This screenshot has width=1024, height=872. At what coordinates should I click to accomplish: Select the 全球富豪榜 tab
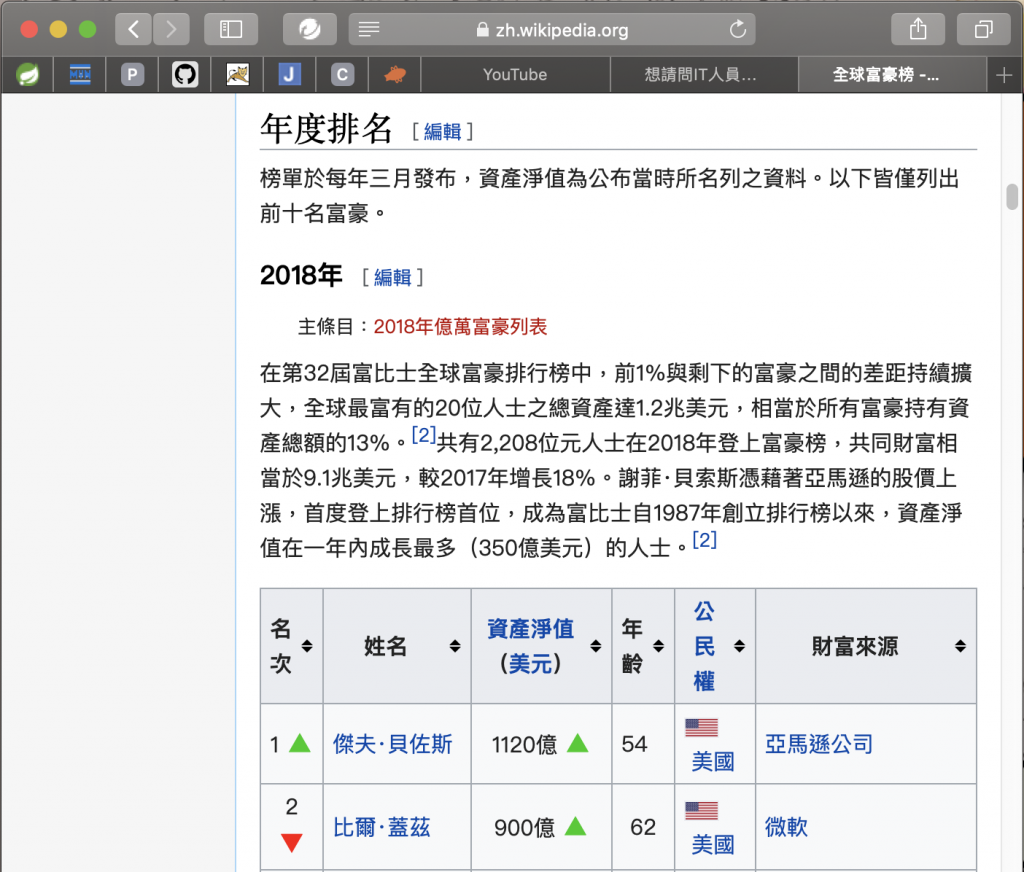point(892,74)
